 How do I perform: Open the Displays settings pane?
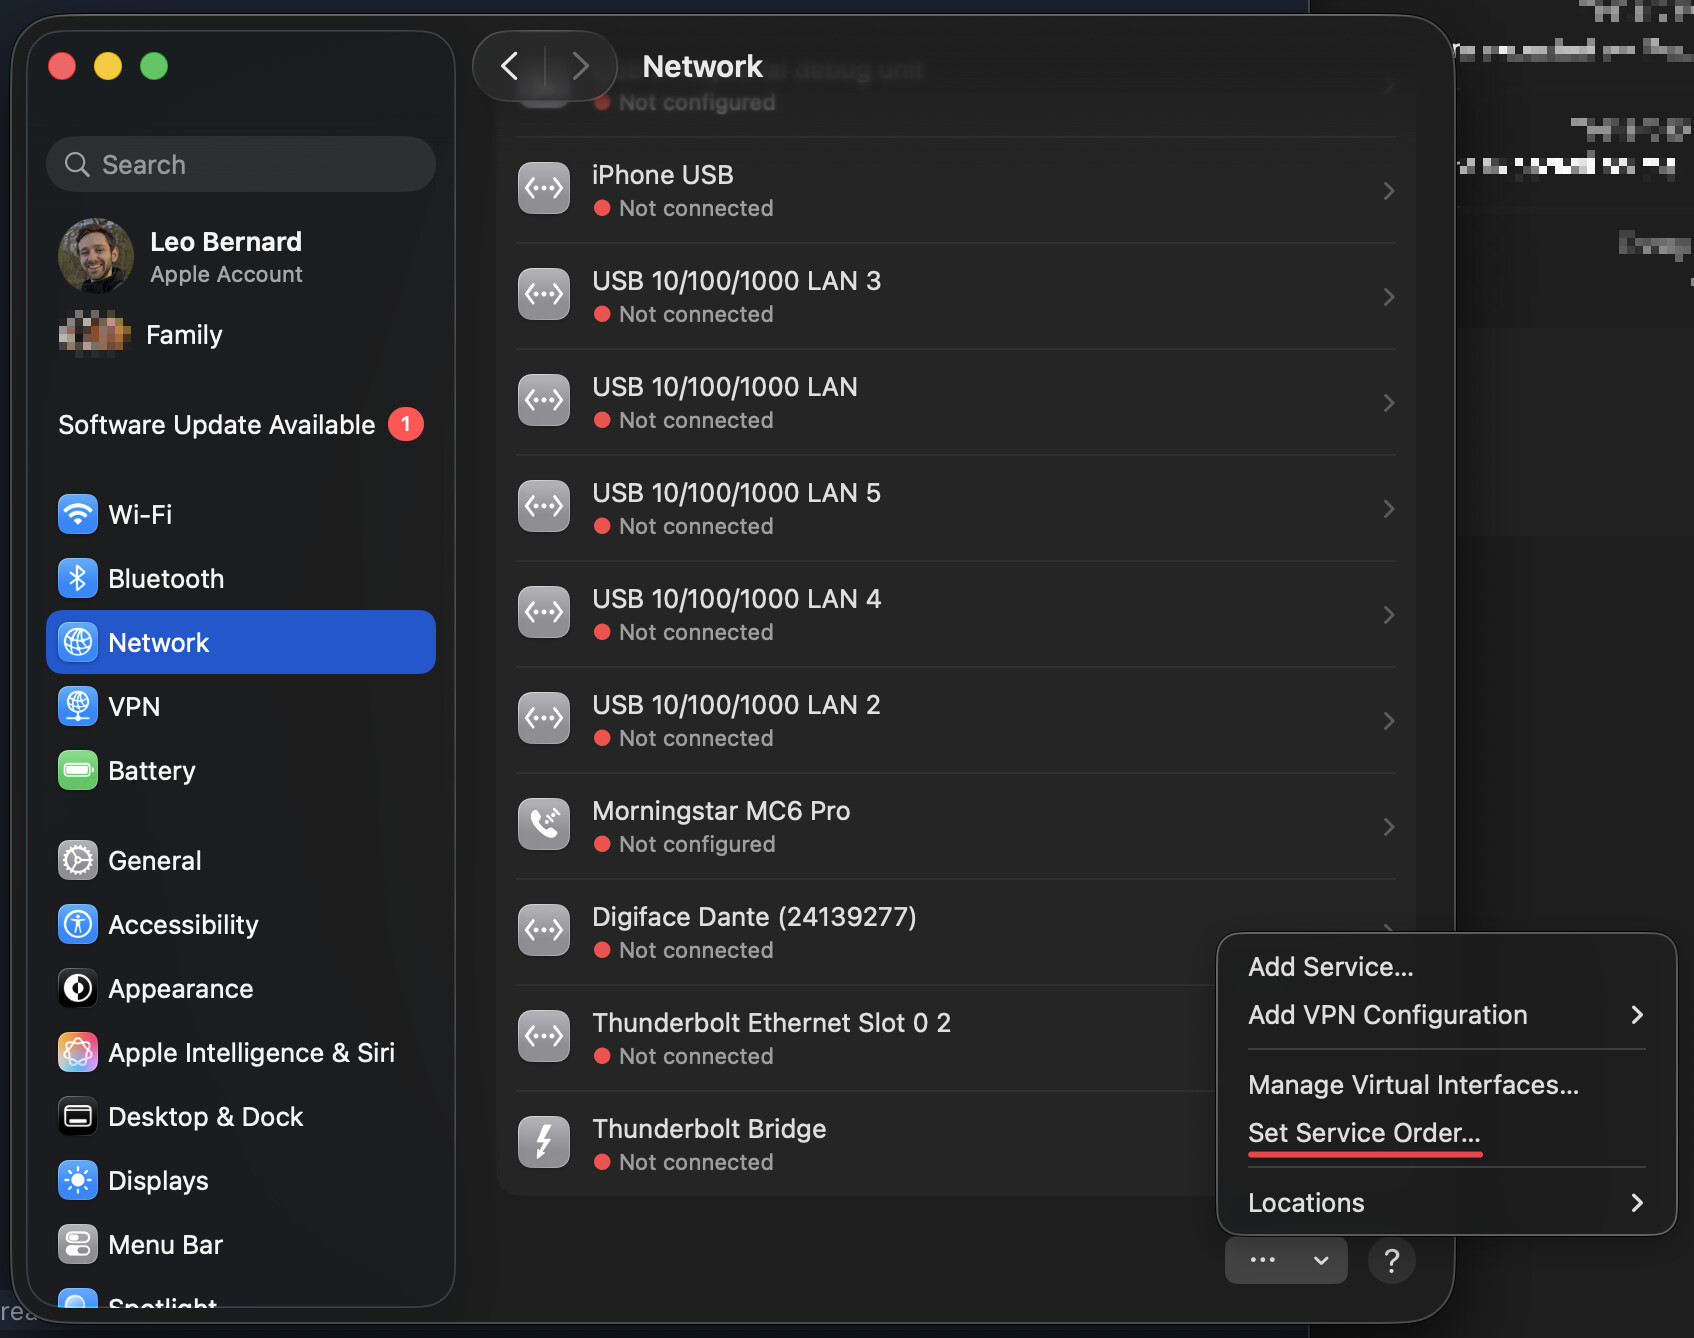click(x=157, y=1181)
